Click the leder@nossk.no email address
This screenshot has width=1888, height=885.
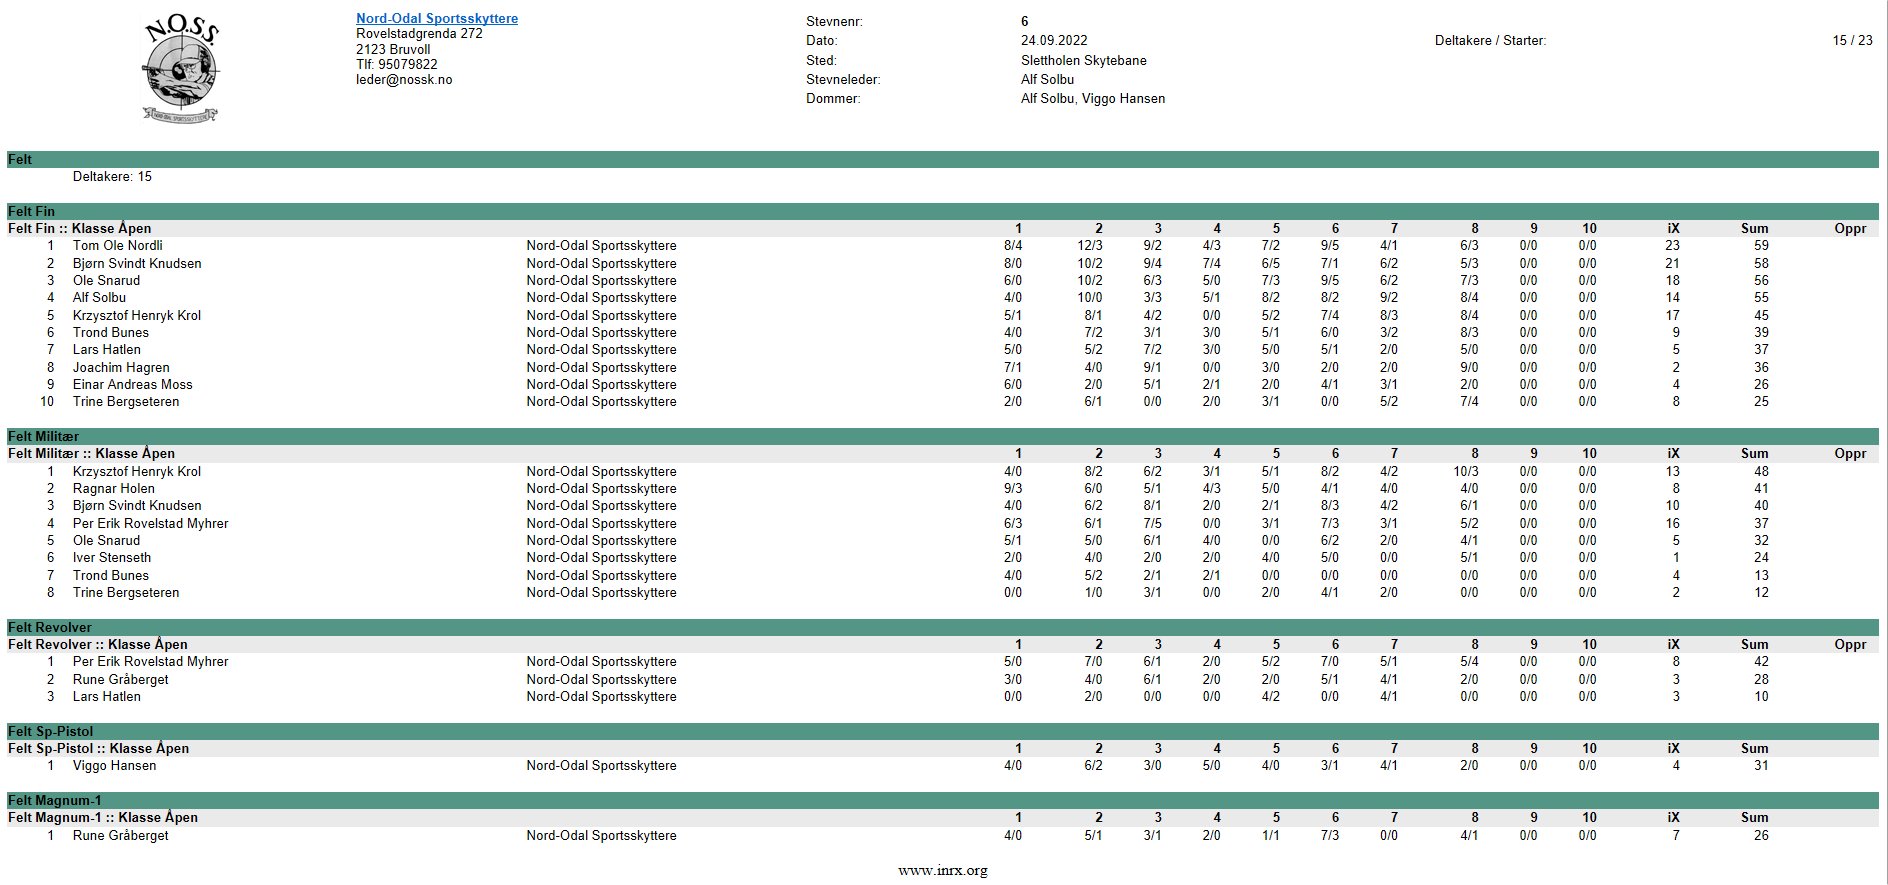404,80
